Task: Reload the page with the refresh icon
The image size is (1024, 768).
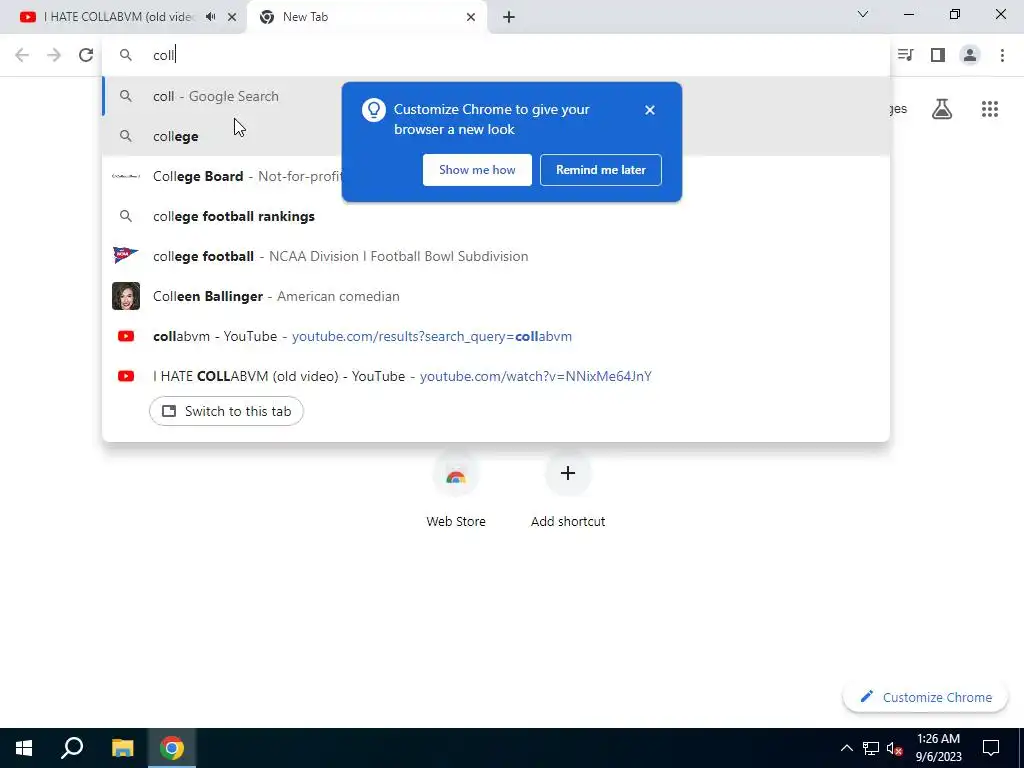Action: click(86, 55)
